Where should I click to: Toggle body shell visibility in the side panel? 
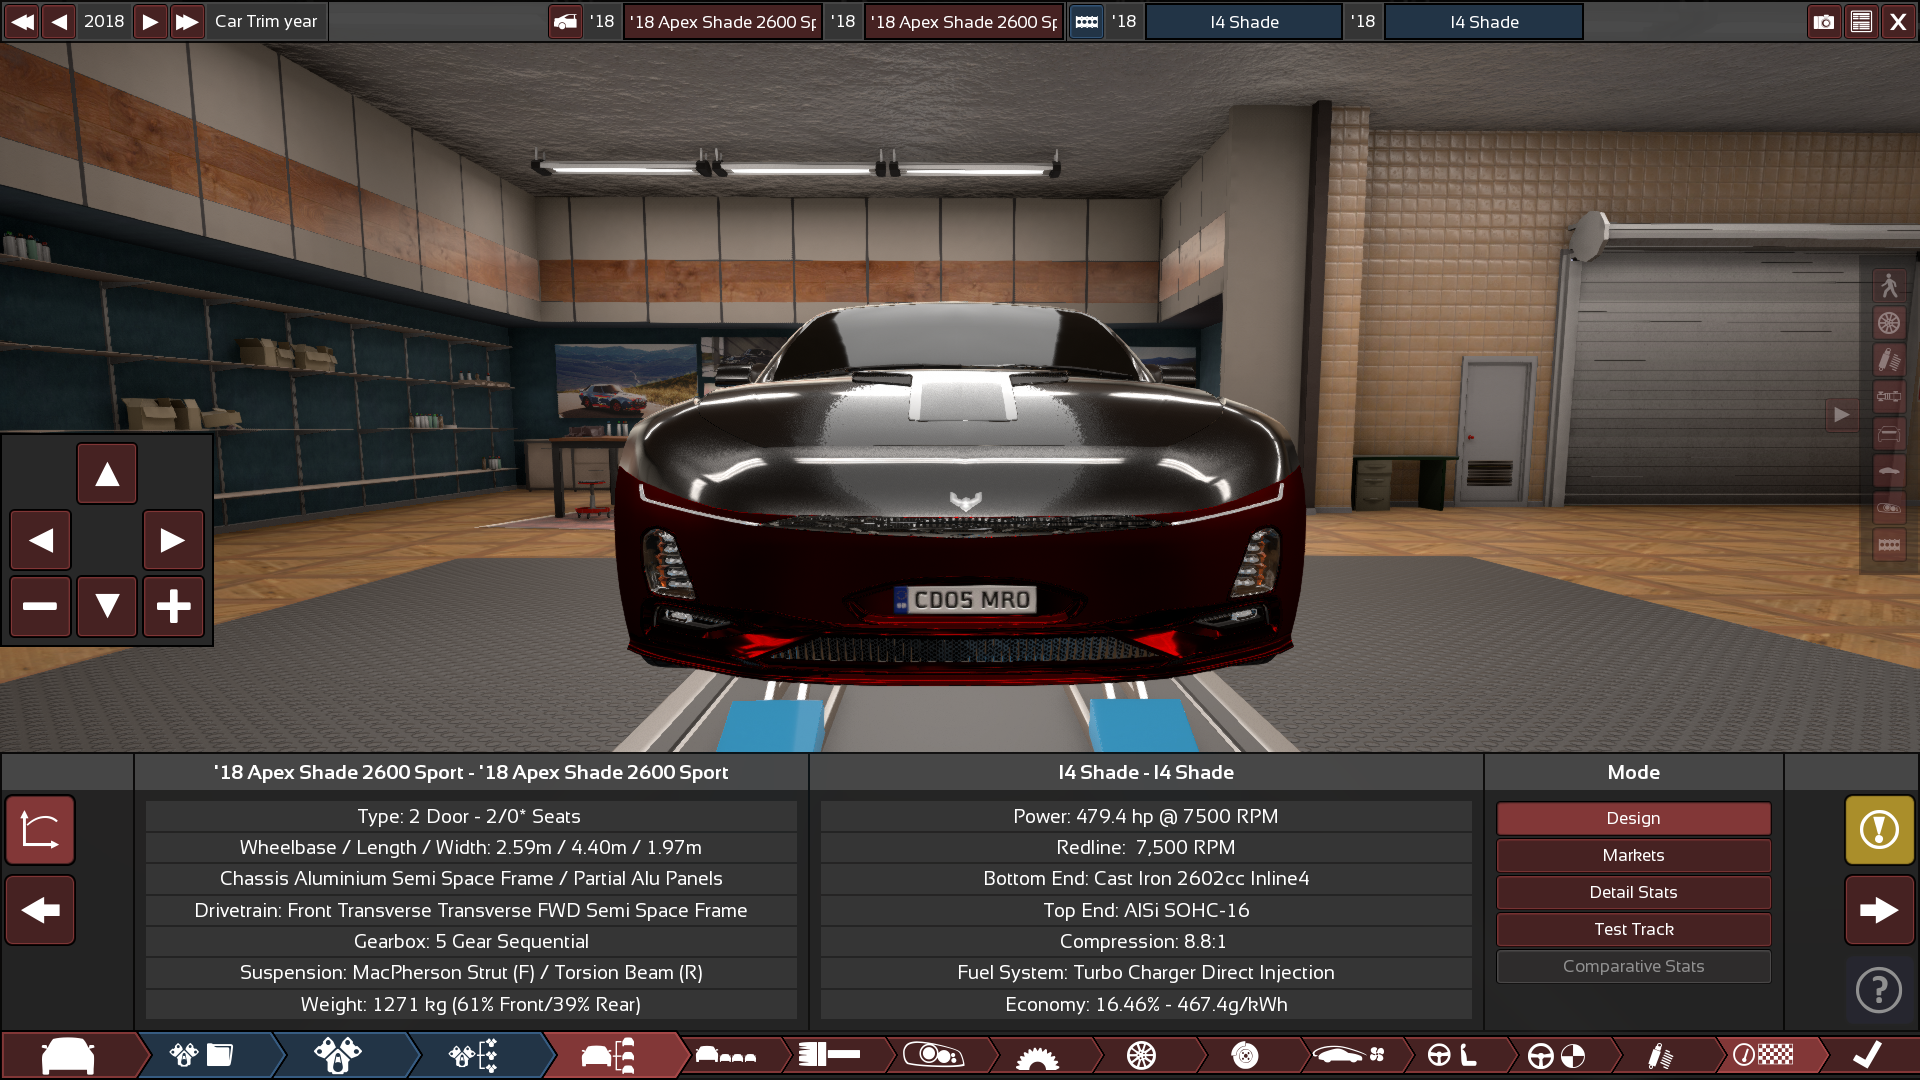1889,471
